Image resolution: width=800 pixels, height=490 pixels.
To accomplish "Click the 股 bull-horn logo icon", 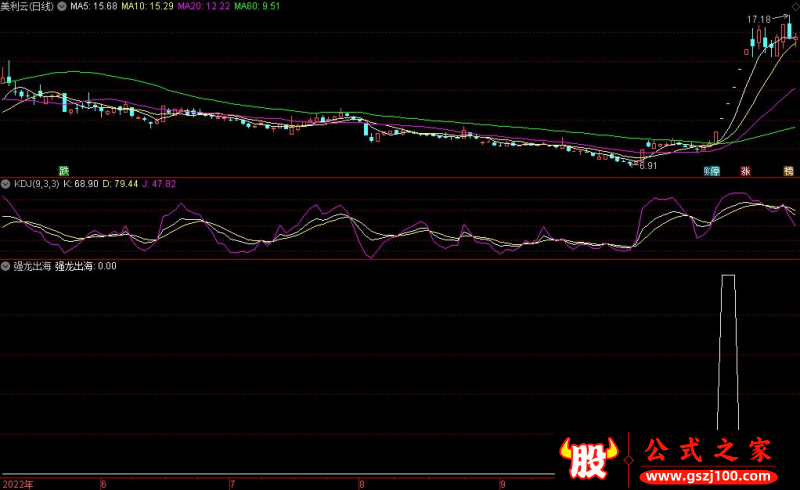I will click(588, 458).
